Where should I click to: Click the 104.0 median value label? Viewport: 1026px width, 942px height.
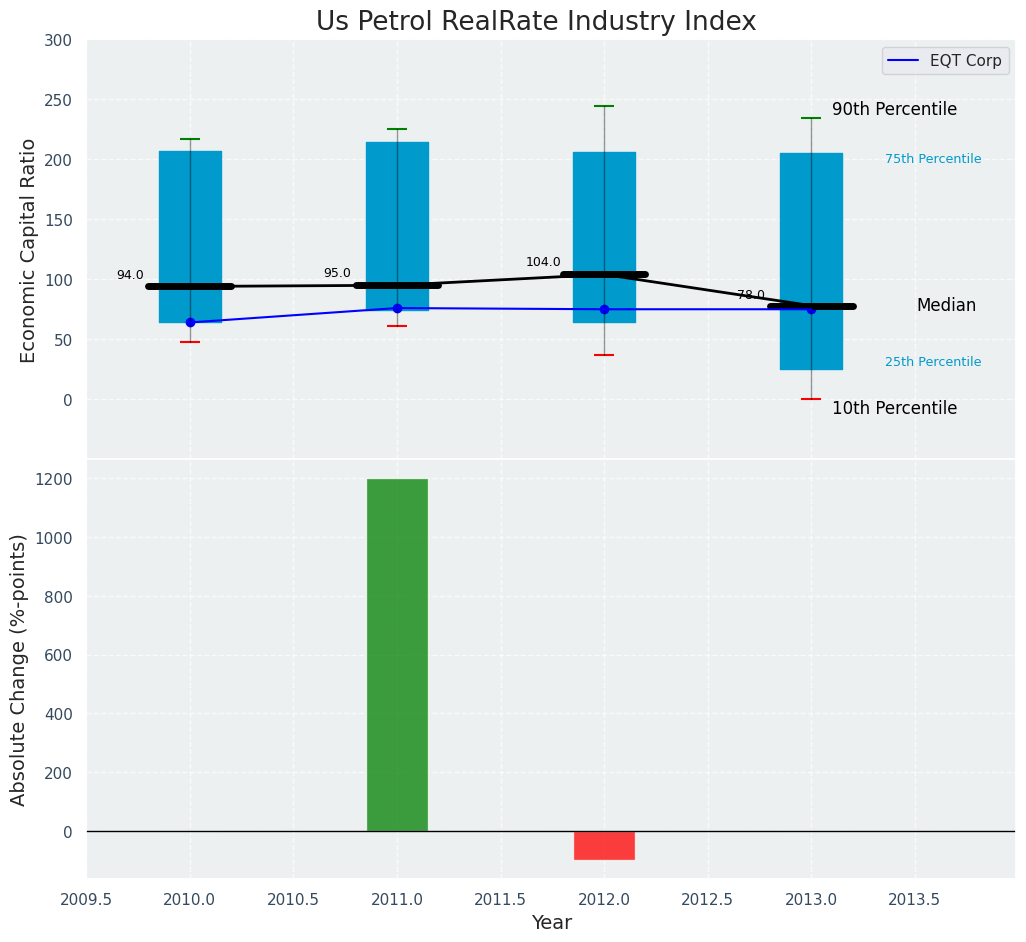[543, 262]
